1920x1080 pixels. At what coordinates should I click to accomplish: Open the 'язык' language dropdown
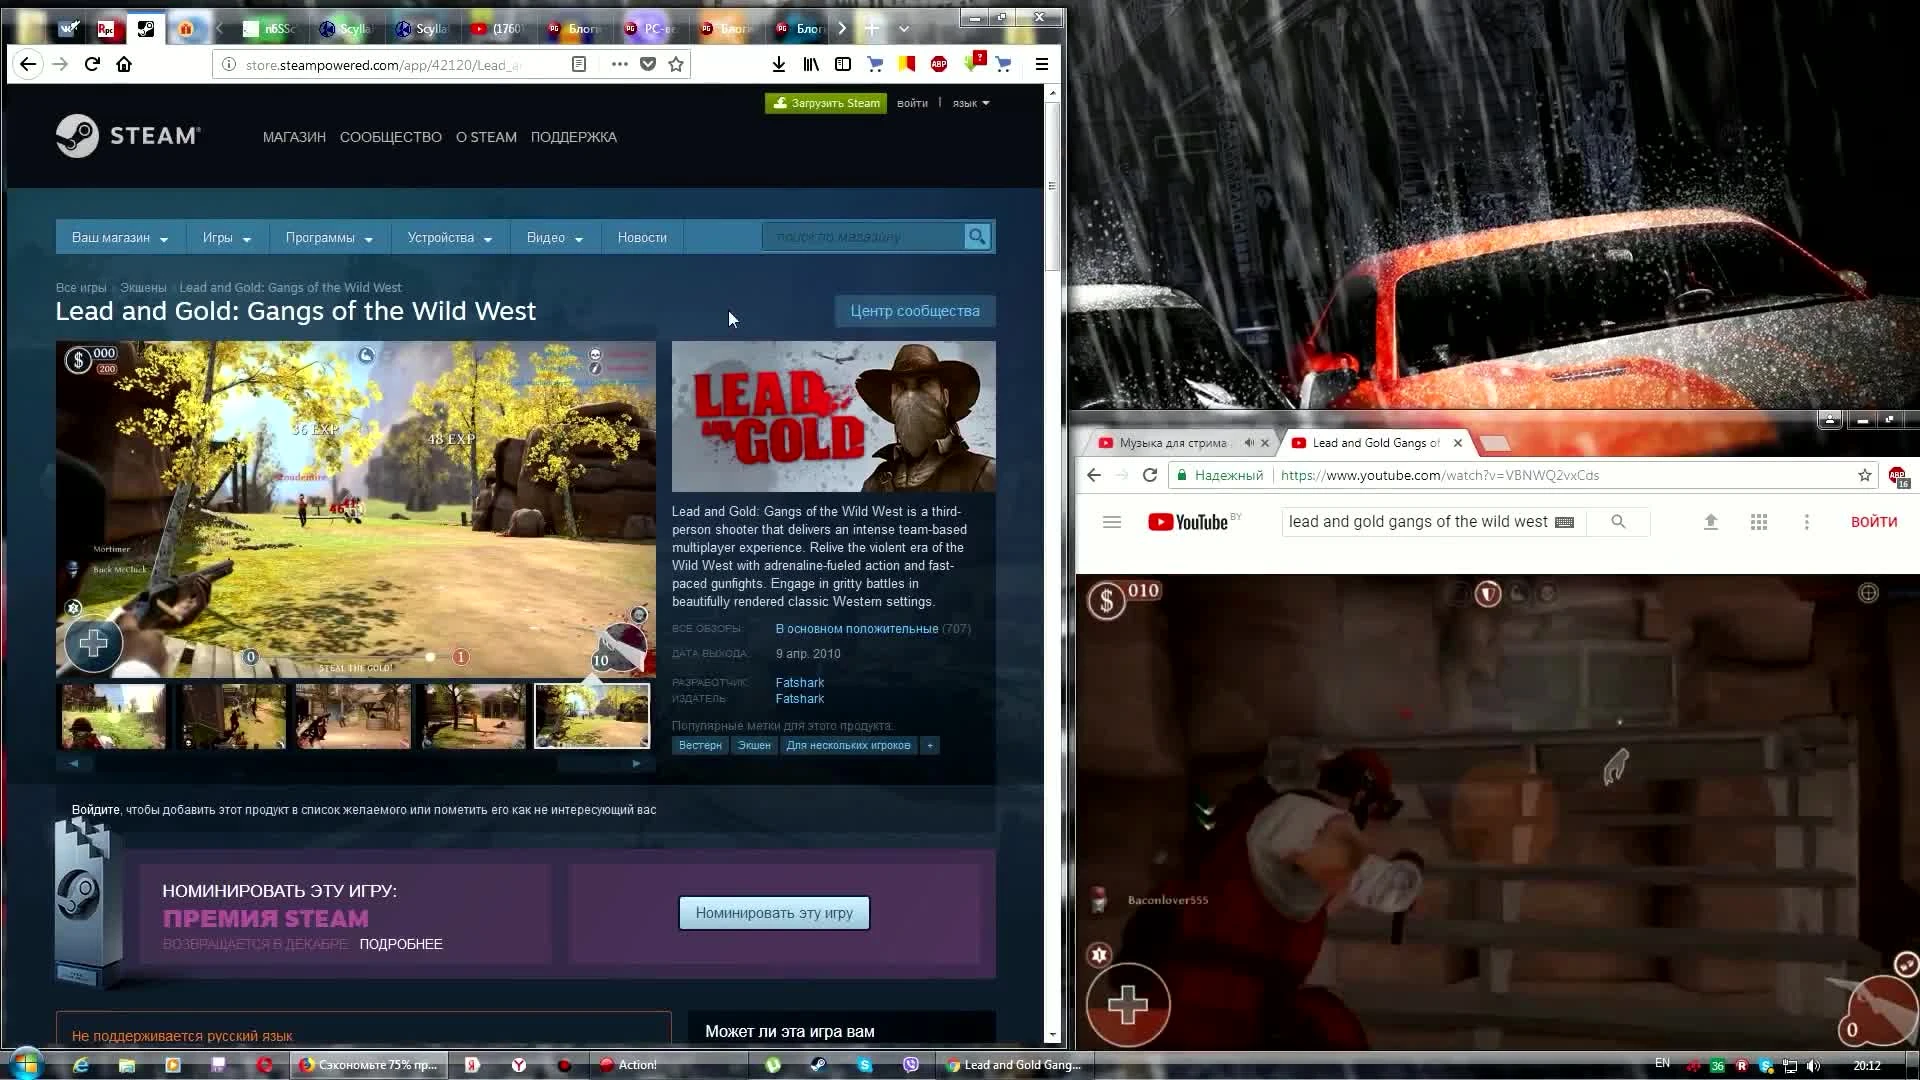pyautogui.click(x=970, y=103)
